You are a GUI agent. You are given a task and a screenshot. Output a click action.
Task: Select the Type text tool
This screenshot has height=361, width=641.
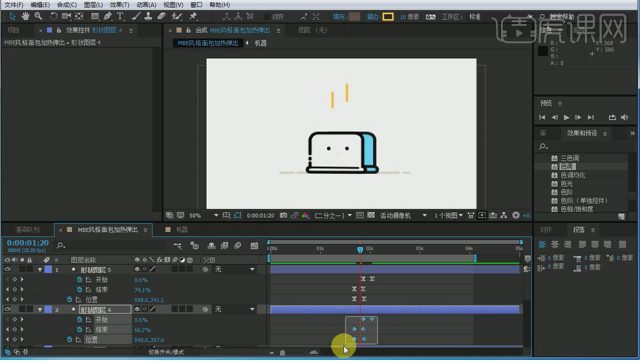(120, 16)
